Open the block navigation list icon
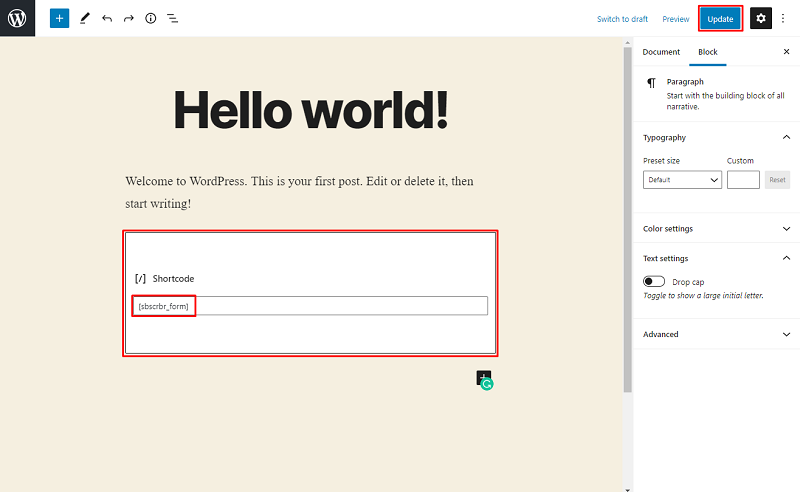800x492 pixels. (172, 18)
